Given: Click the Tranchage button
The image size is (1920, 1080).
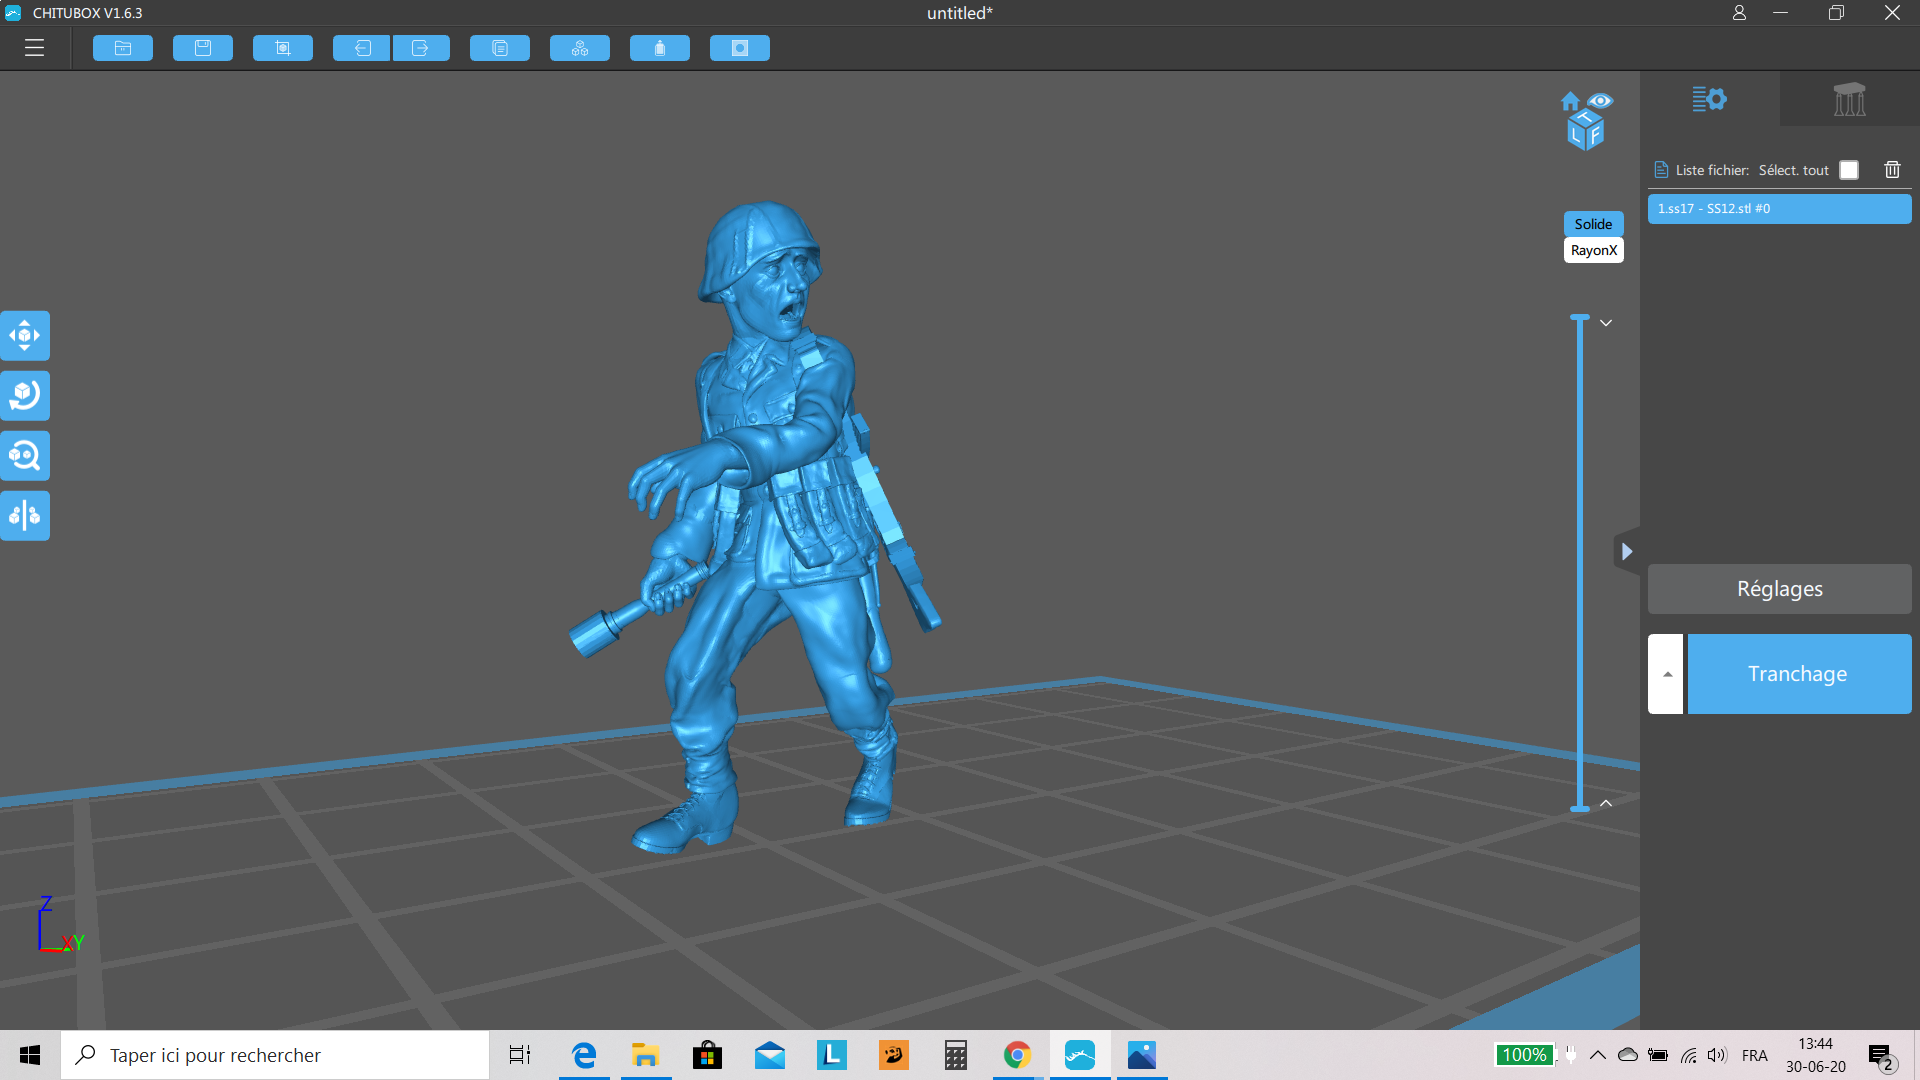Looking at the screenshot, I should 1798,674.
